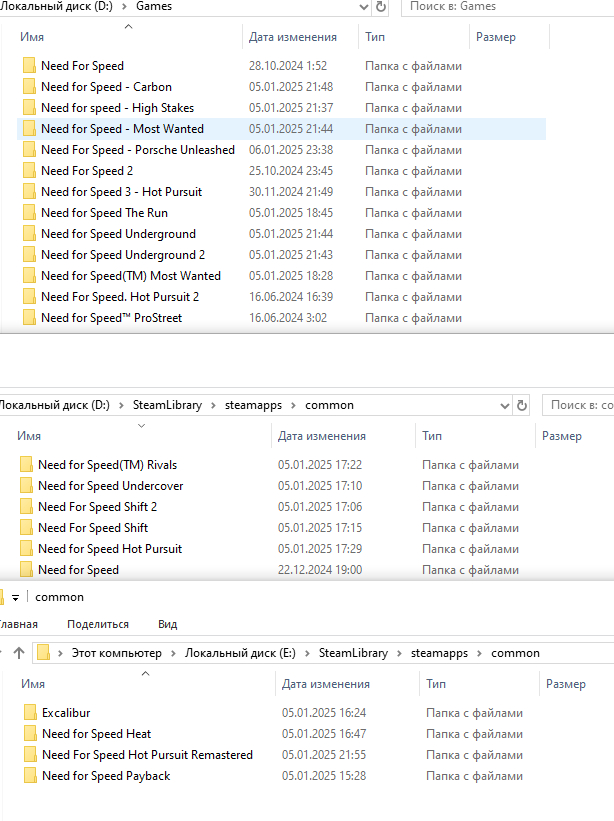614x821 pixels.
Task: Open the address history dropdown in Games window
Action: pyautogui.click(x=364, y=7)
